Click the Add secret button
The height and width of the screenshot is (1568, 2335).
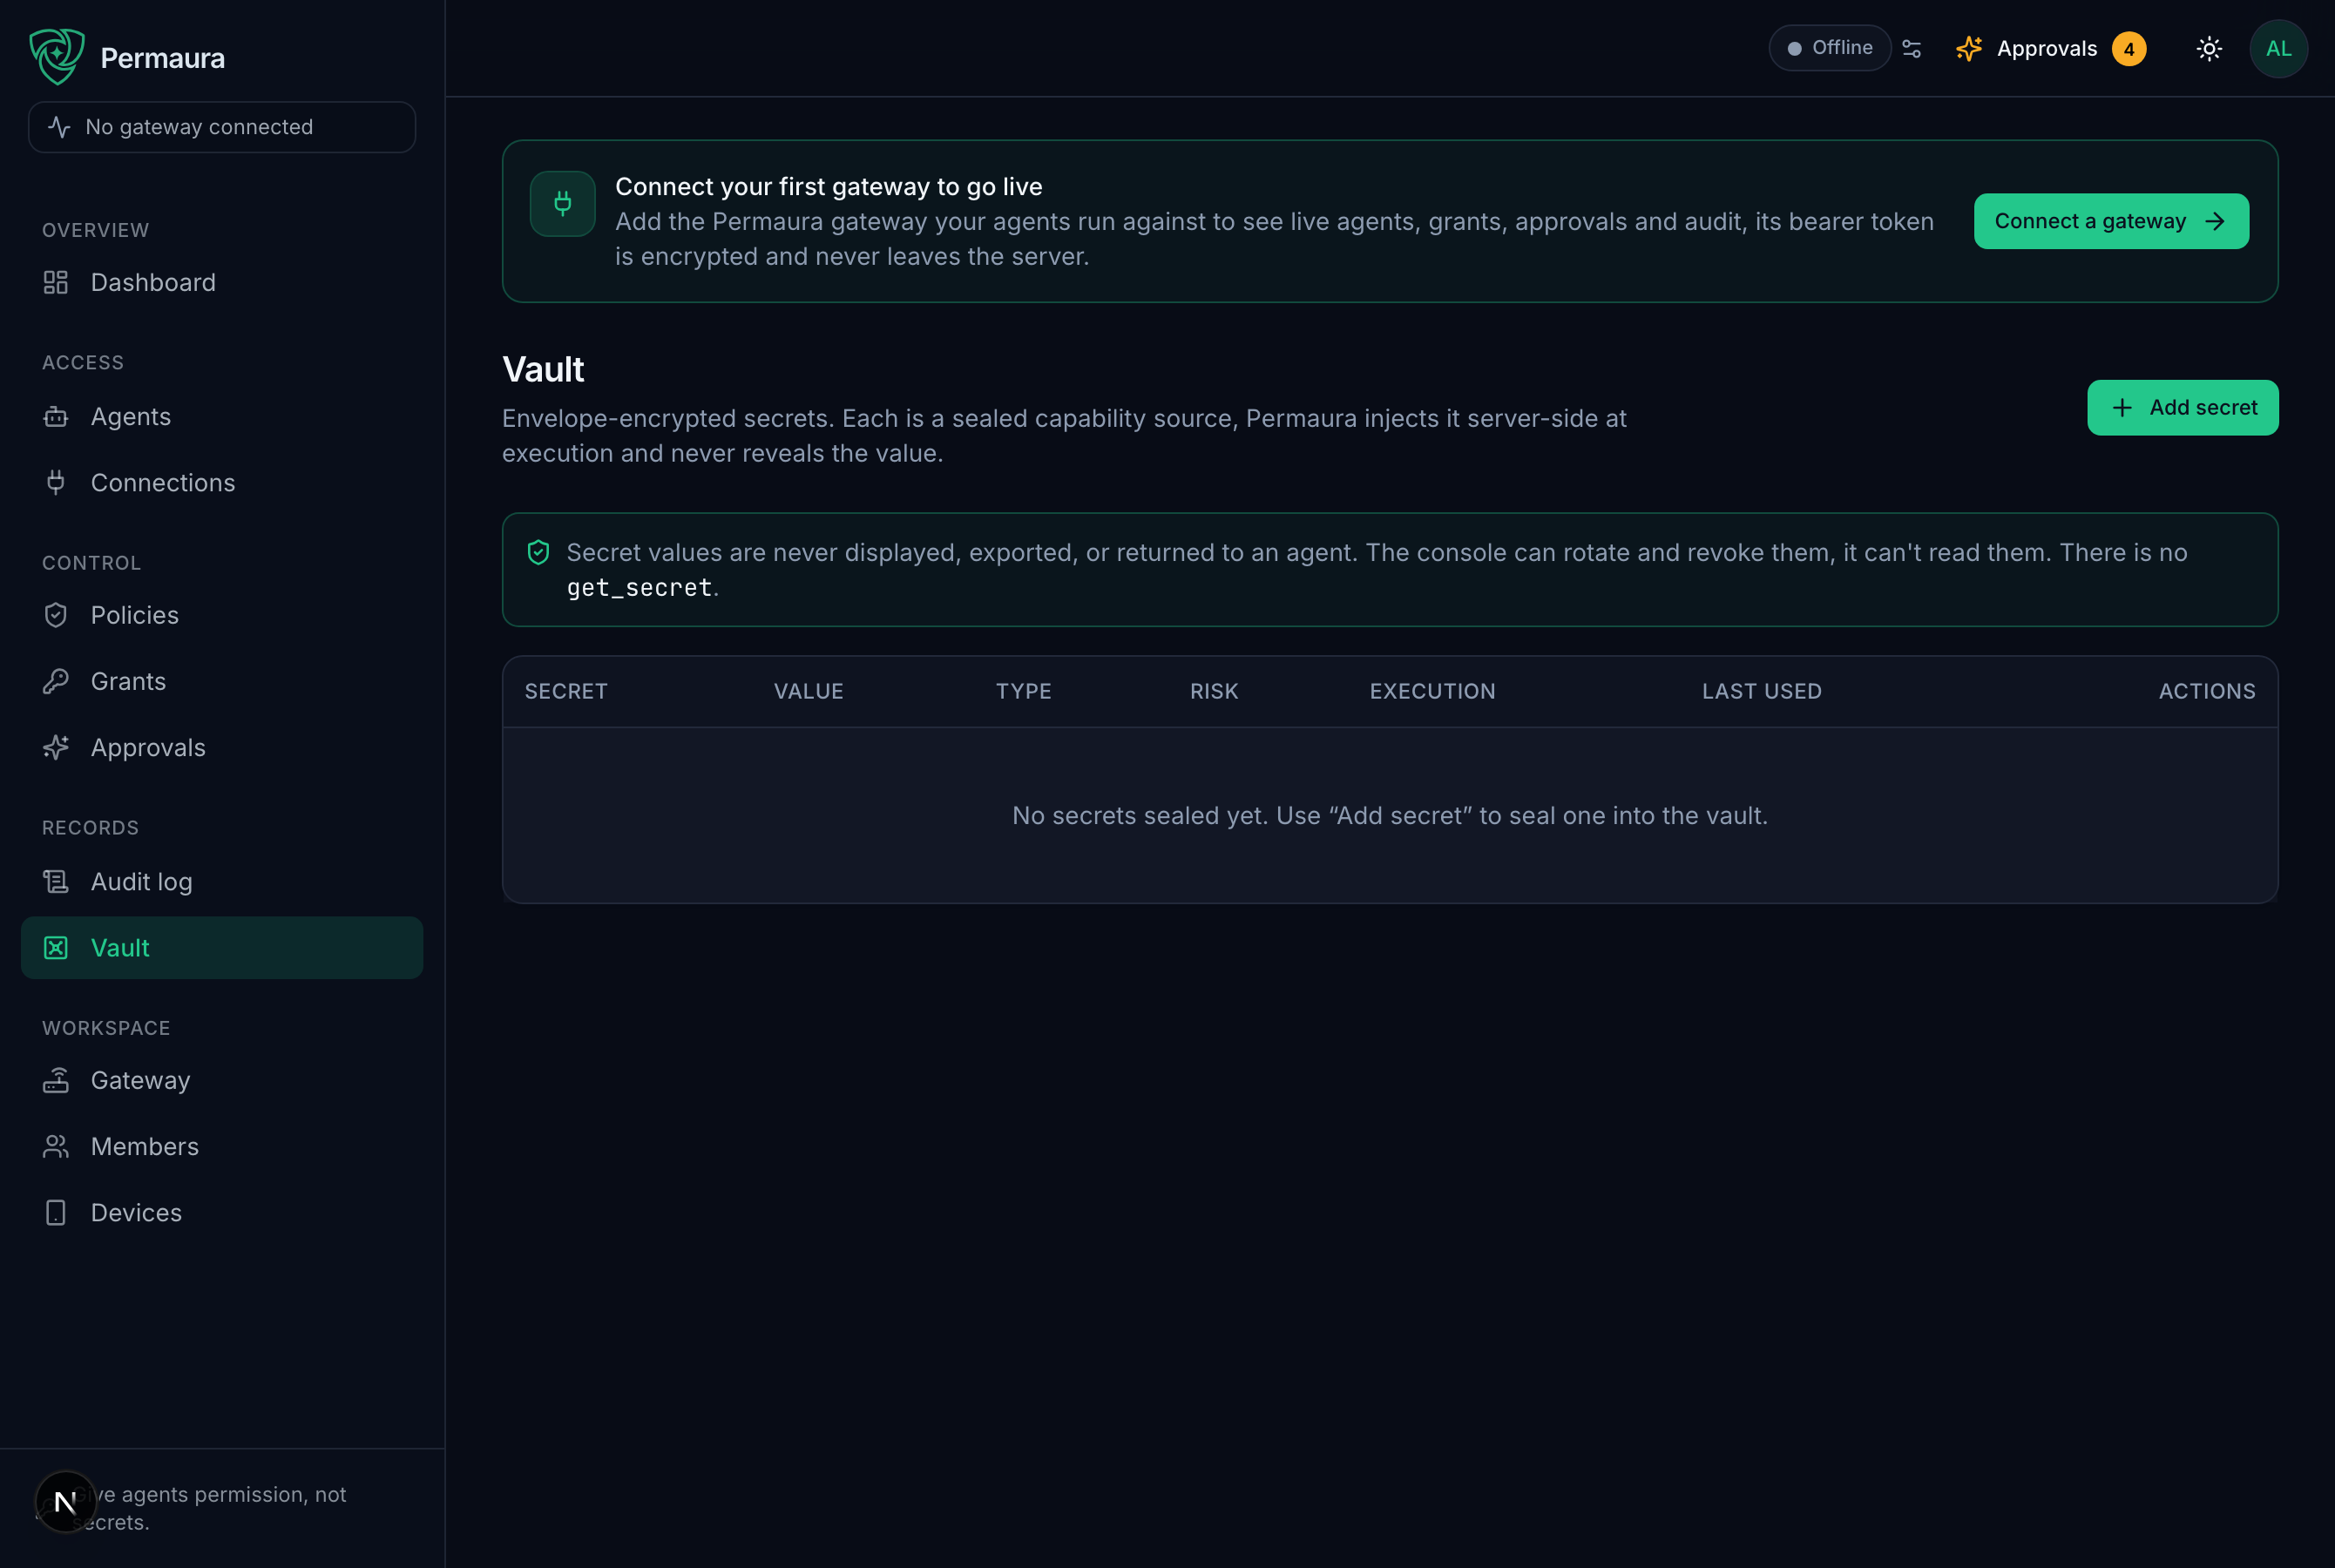coord(2182,407)
